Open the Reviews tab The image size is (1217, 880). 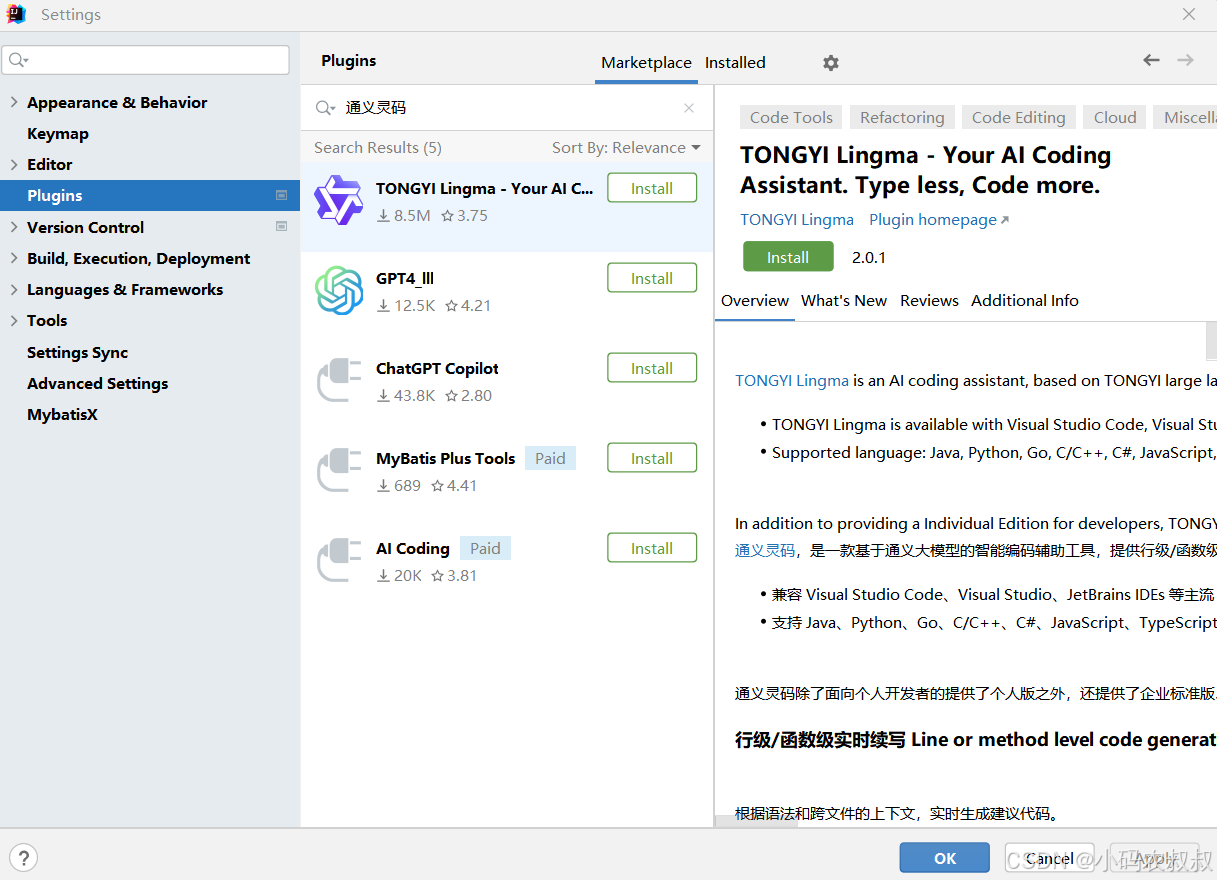pyautogui.click(x=929, y=300)
